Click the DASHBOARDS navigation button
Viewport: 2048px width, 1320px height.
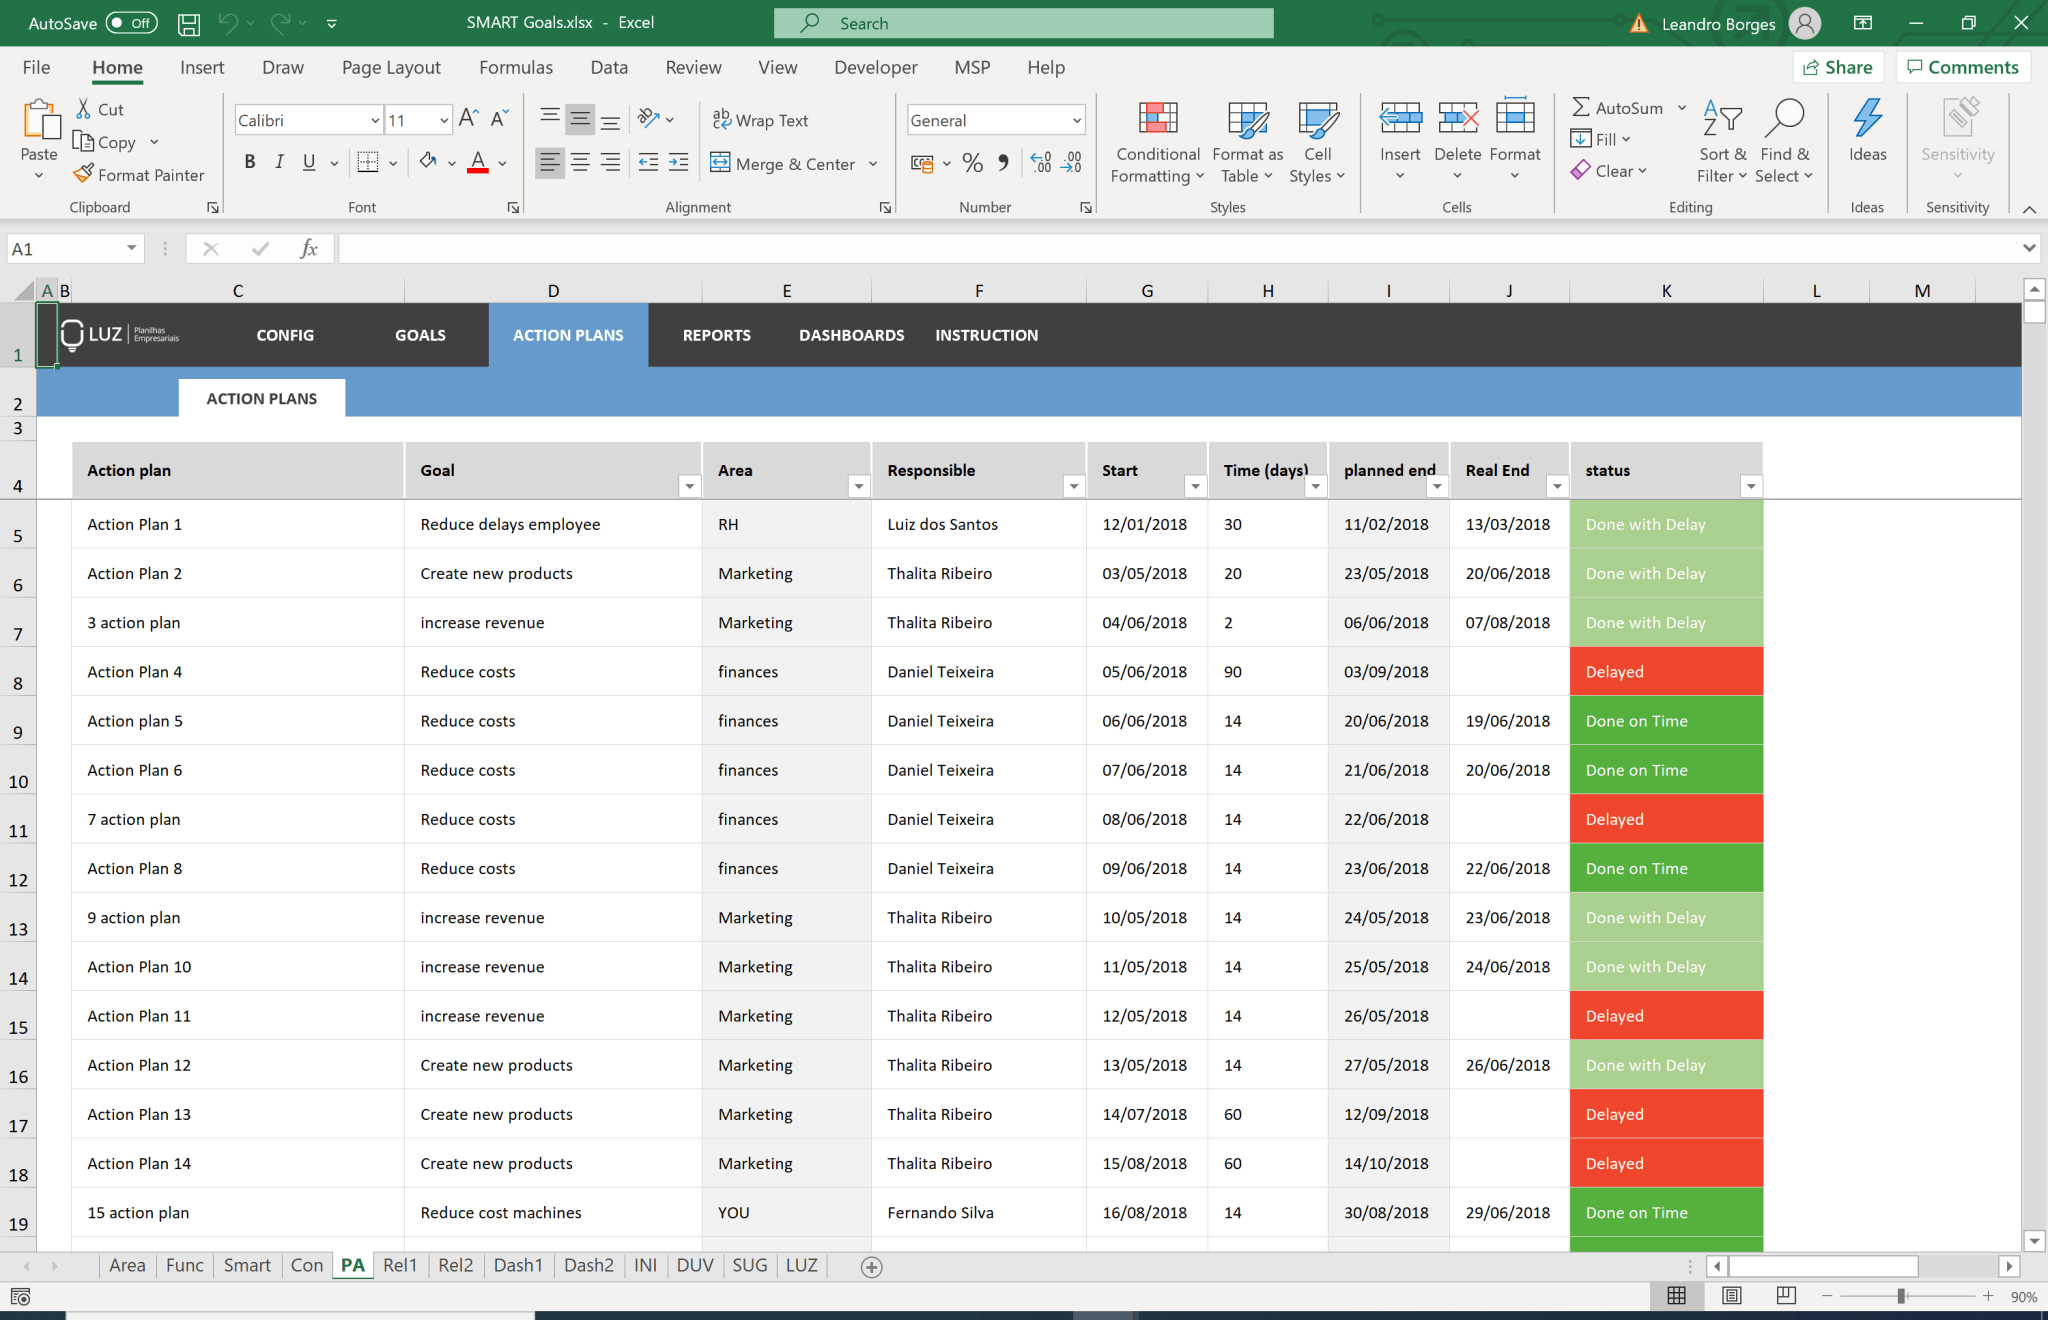click(851, 335)
